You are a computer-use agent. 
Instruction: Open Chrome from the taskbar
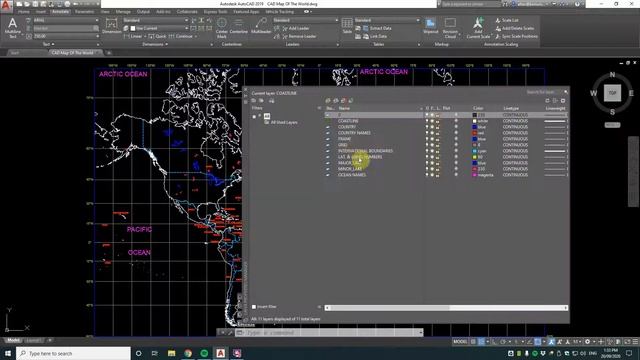click(x=188, y=353)
